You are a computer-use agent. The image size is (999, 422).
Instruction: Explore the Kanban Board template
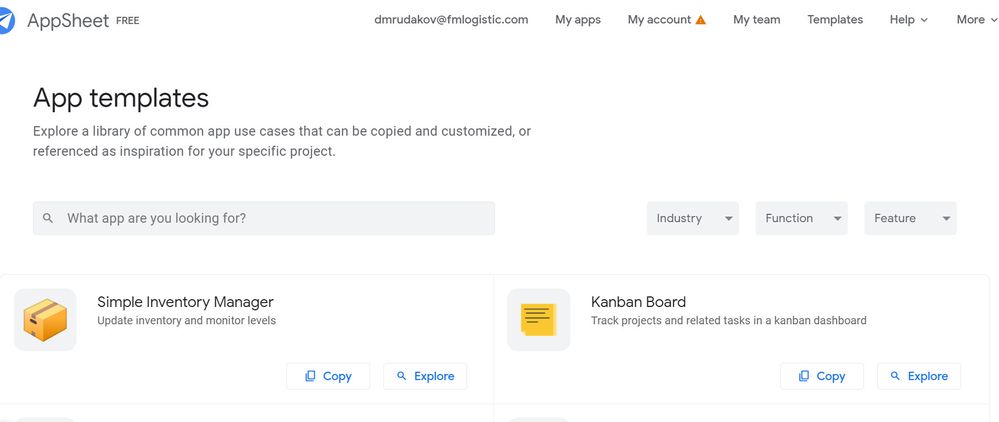[919, 376]
